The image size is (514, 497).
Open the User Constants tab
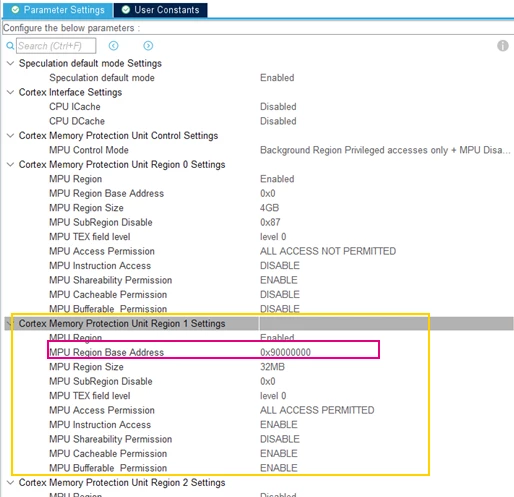(x=160, y=10)
